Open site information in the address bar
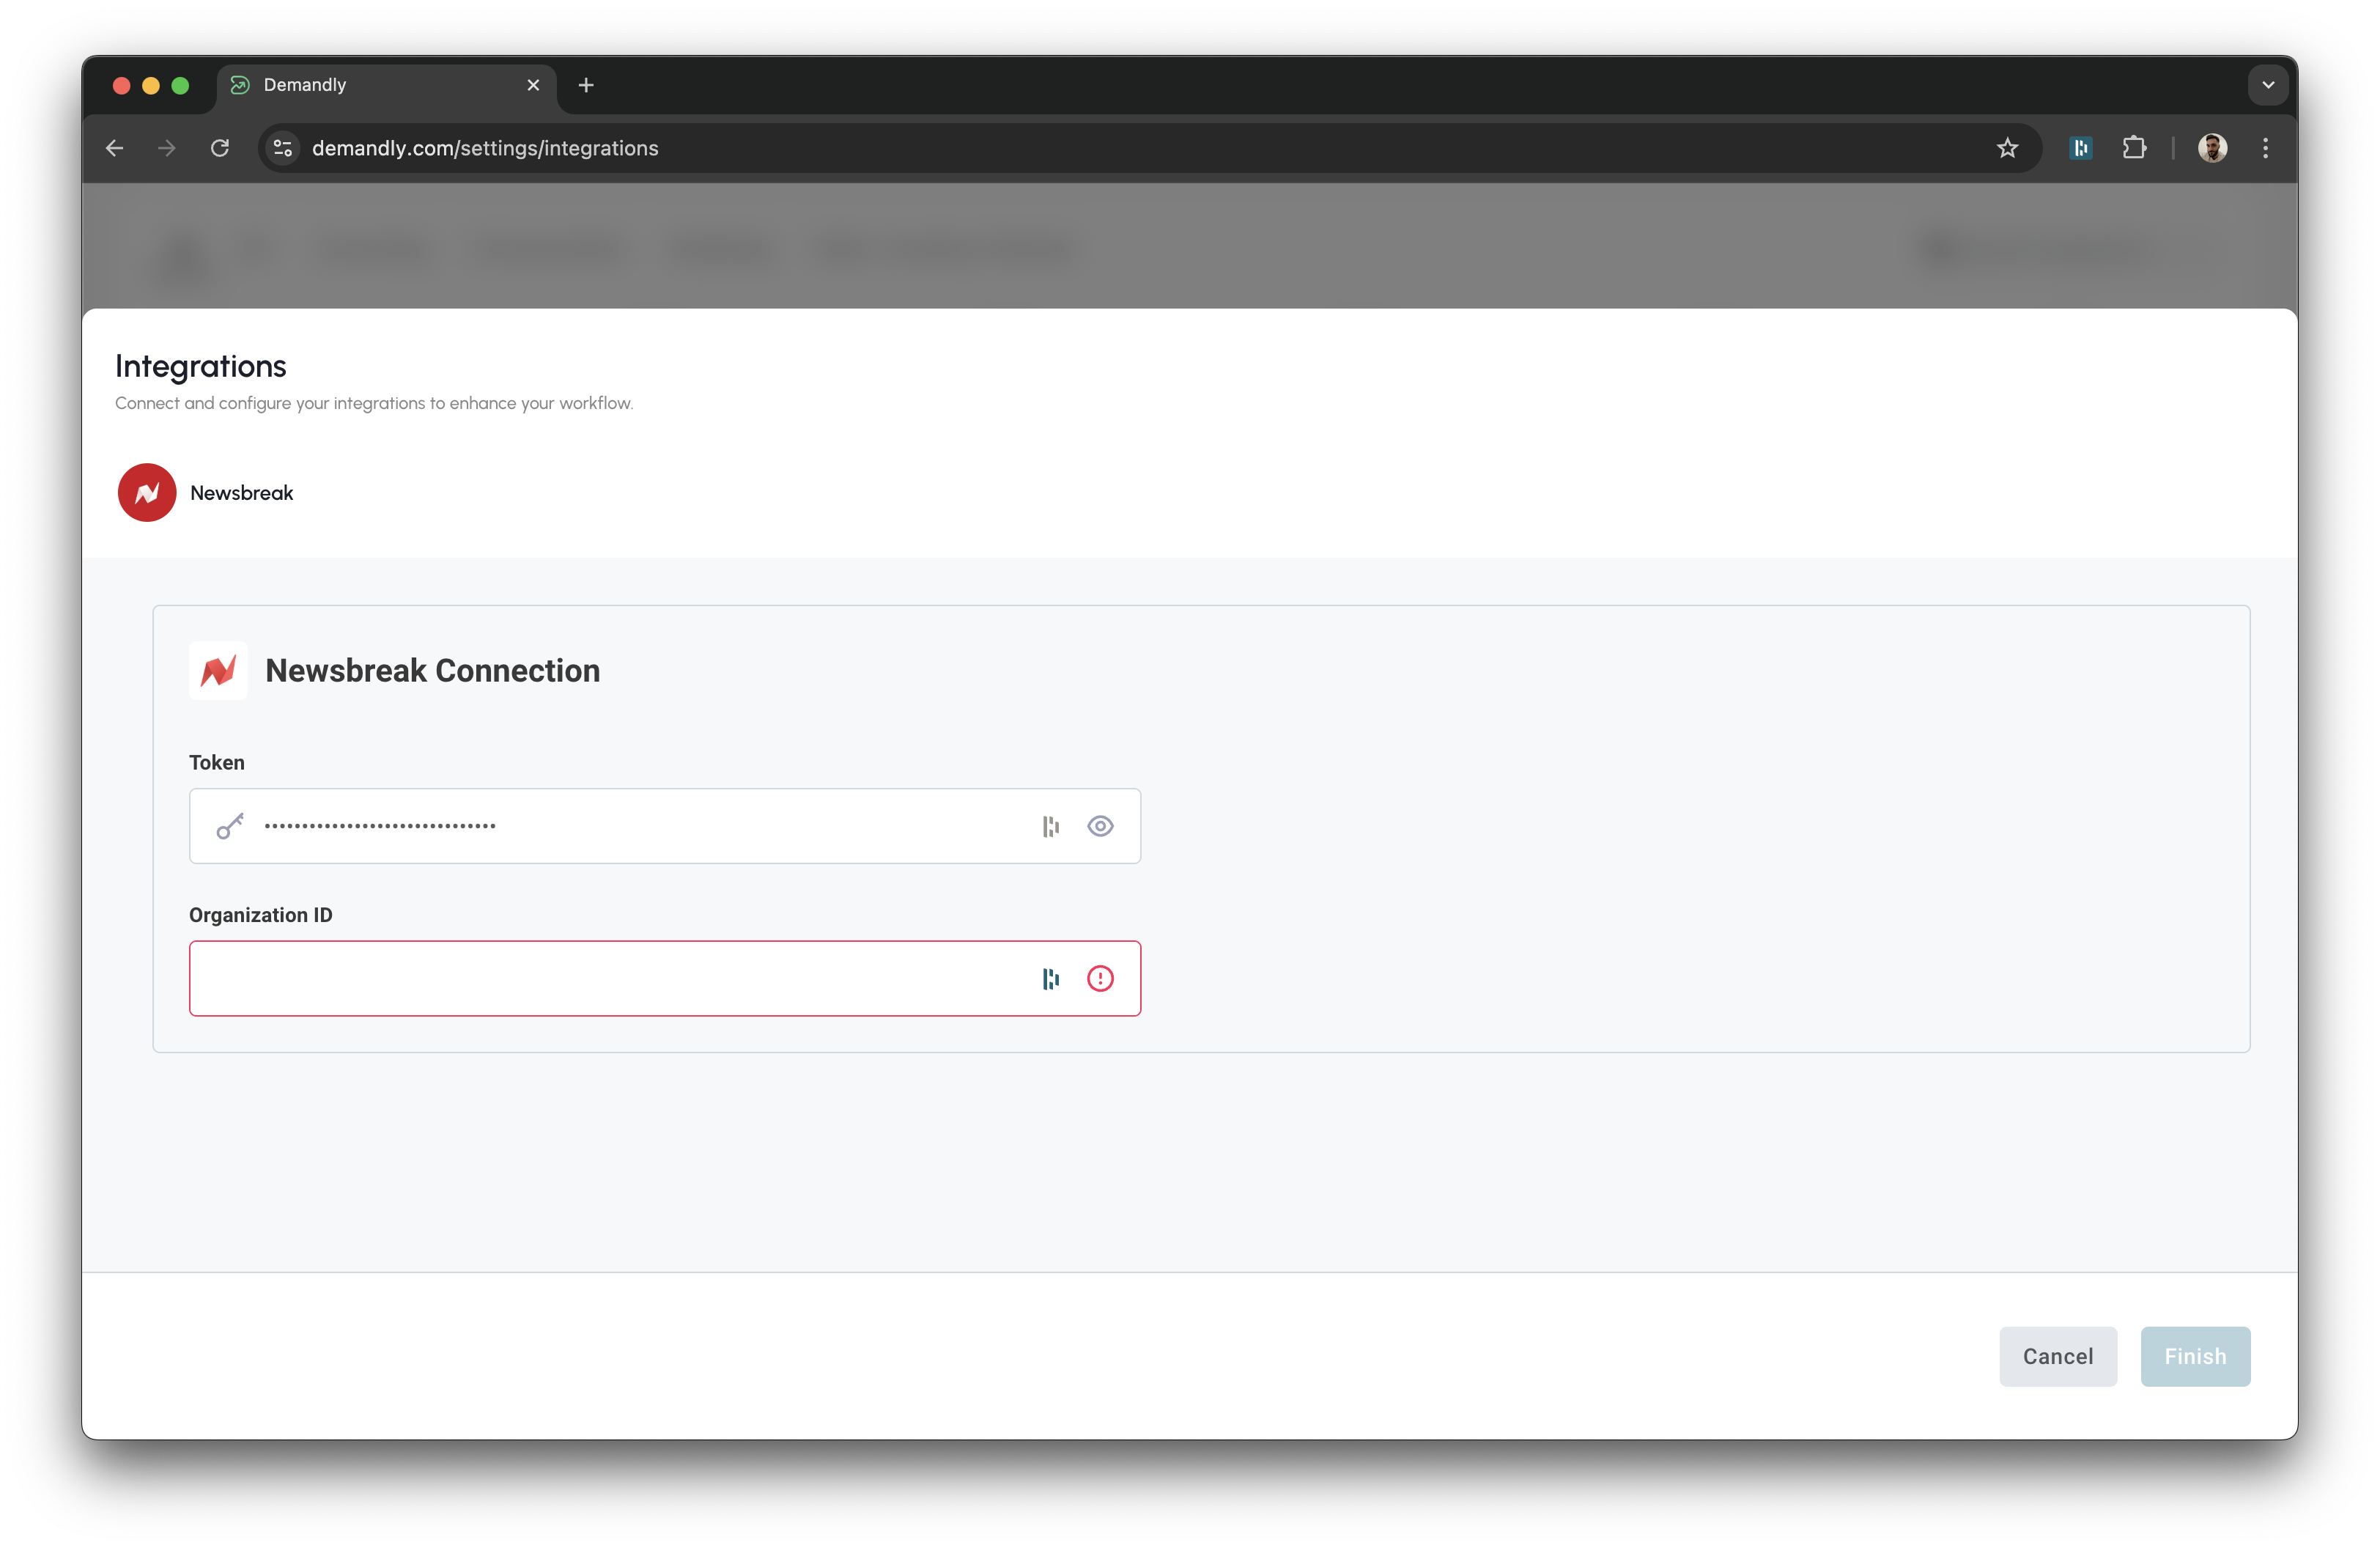Viewport: 2380px width, 1548px height. pos(282,147)
